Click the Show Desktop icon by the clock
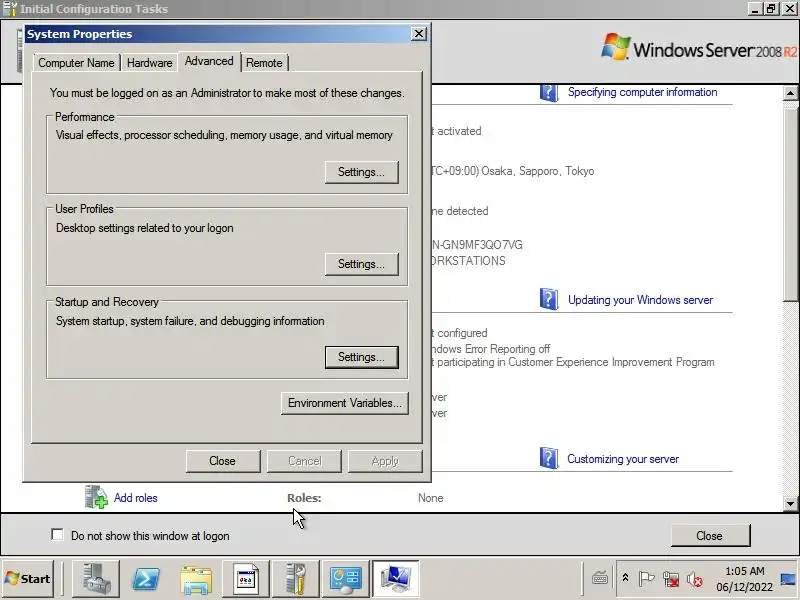Viewport: 800px width, 600px height. click(788, 579)
